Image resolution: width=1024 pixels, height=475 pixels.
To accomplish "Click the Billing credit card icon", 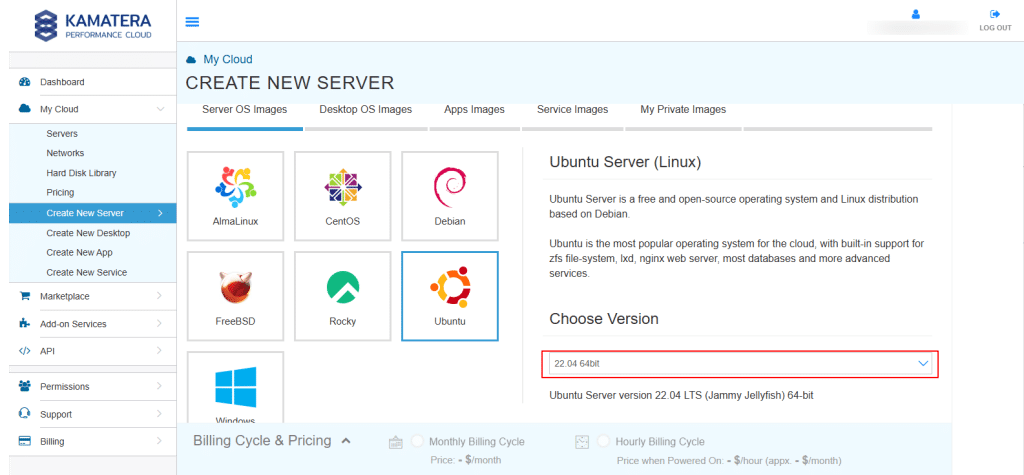I will [25, 441].
